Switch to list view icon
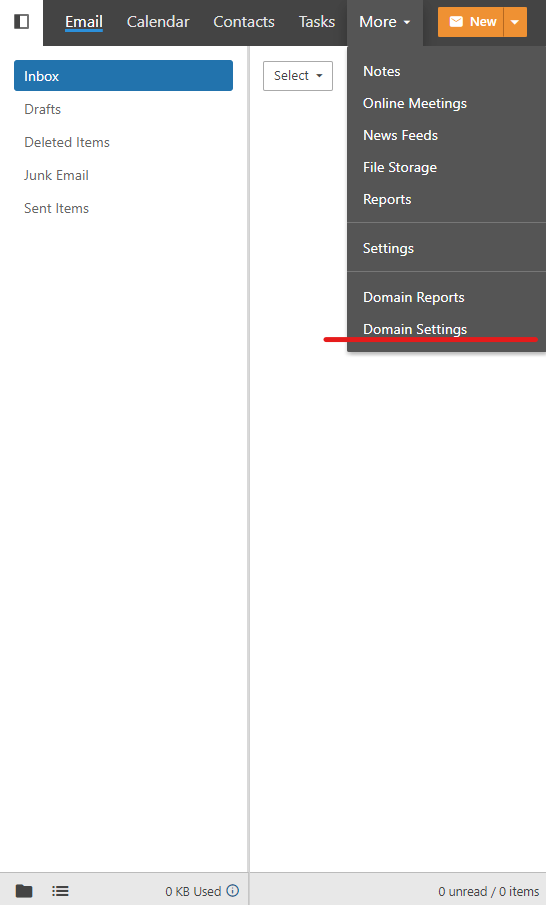 60,891
